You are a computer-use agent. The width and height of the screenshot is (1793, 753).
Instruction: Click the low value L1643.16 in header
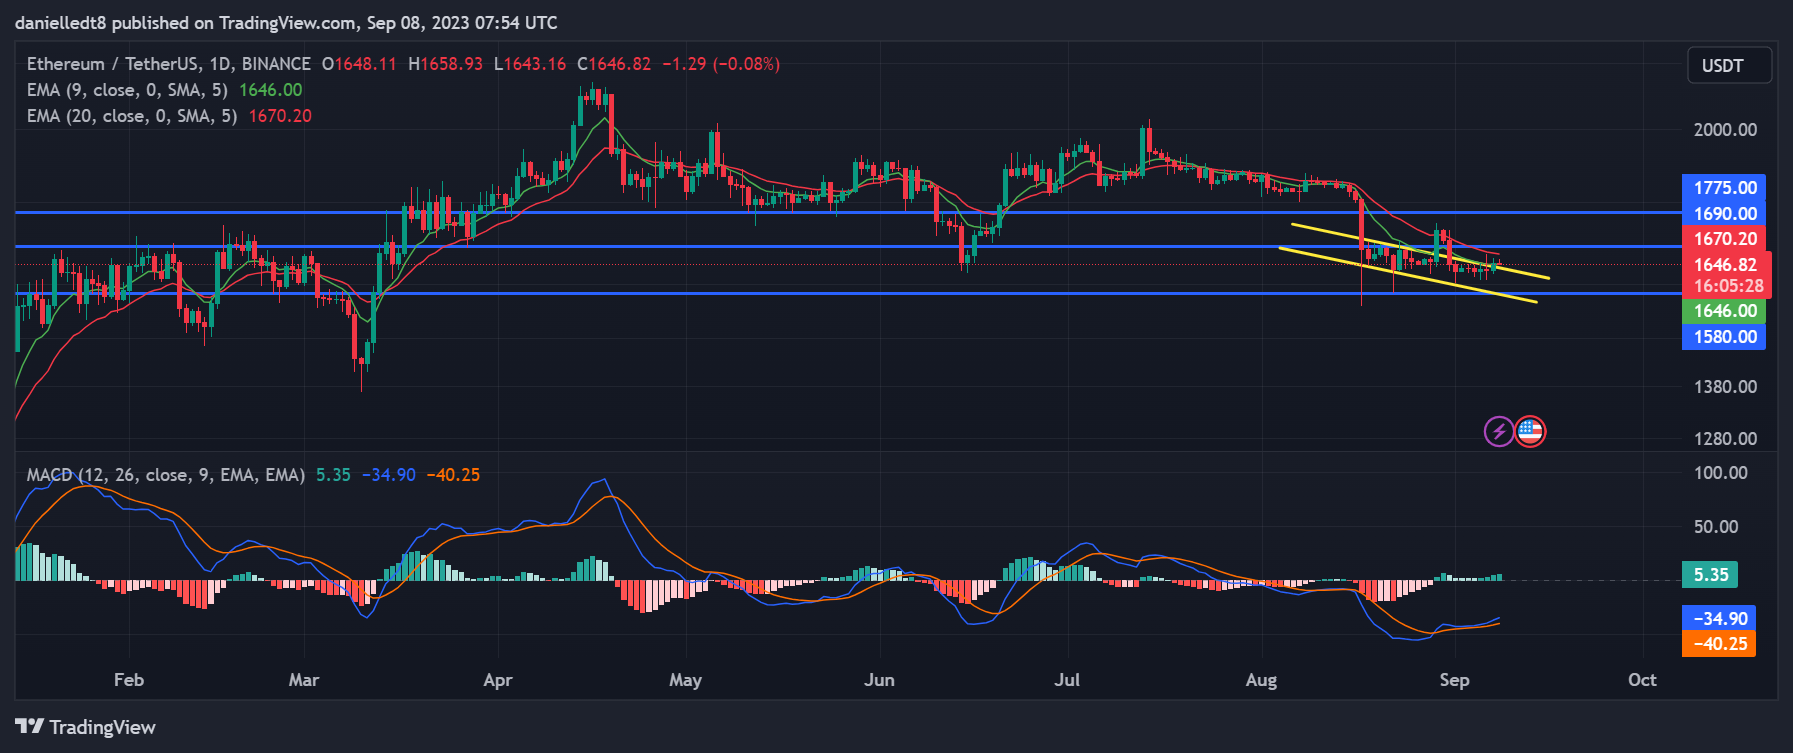[530, 64]
